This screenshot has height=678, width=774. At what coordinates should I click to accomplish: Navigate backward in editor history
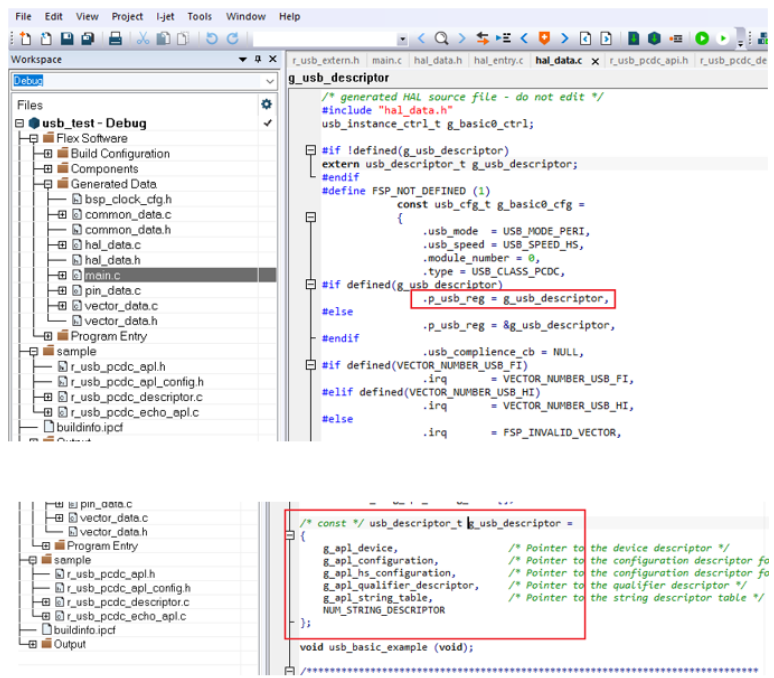pyautogui.click(x=585, y=38)
